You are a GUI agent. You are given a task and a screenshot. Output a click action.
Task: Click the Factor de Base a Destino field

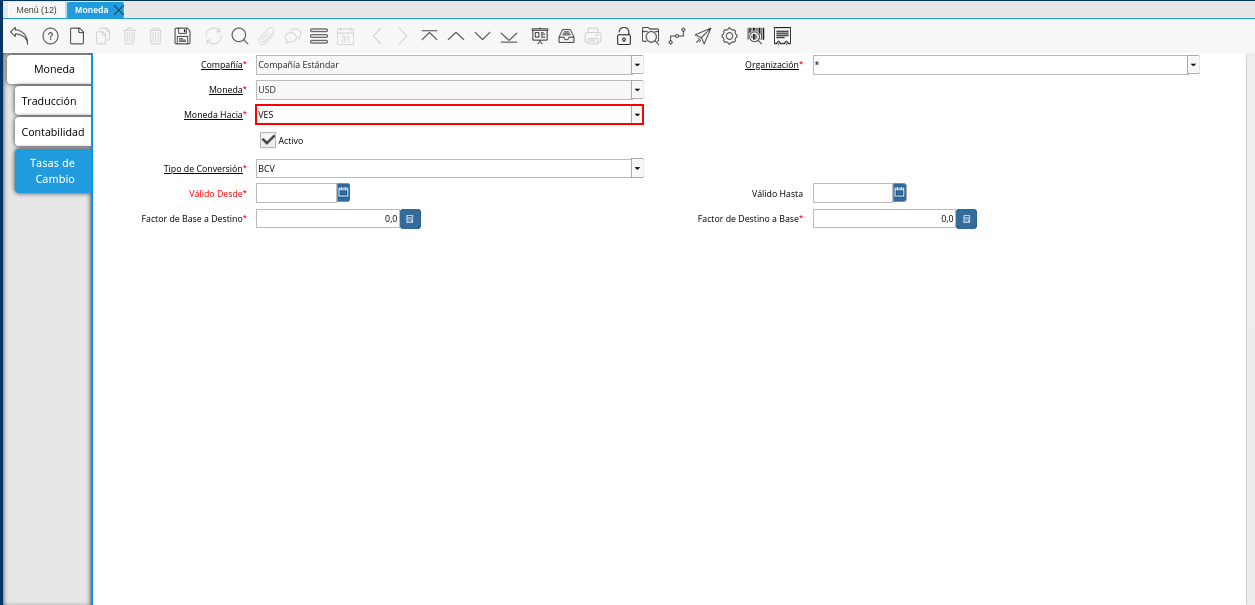328,218
